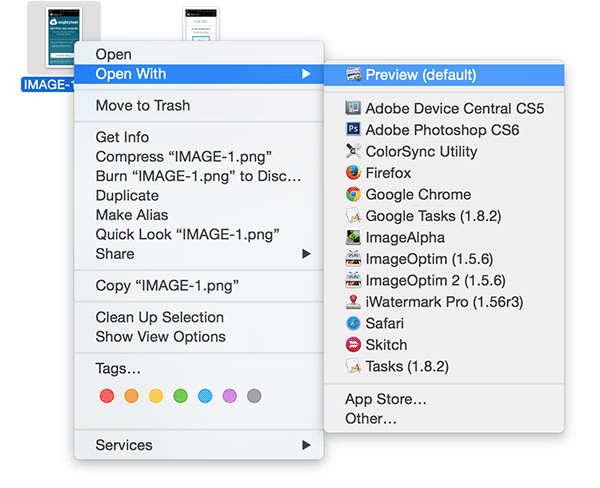Expand the Open With submenu arrow
This screenshot has width=600, height=488.
pos(305,74)
